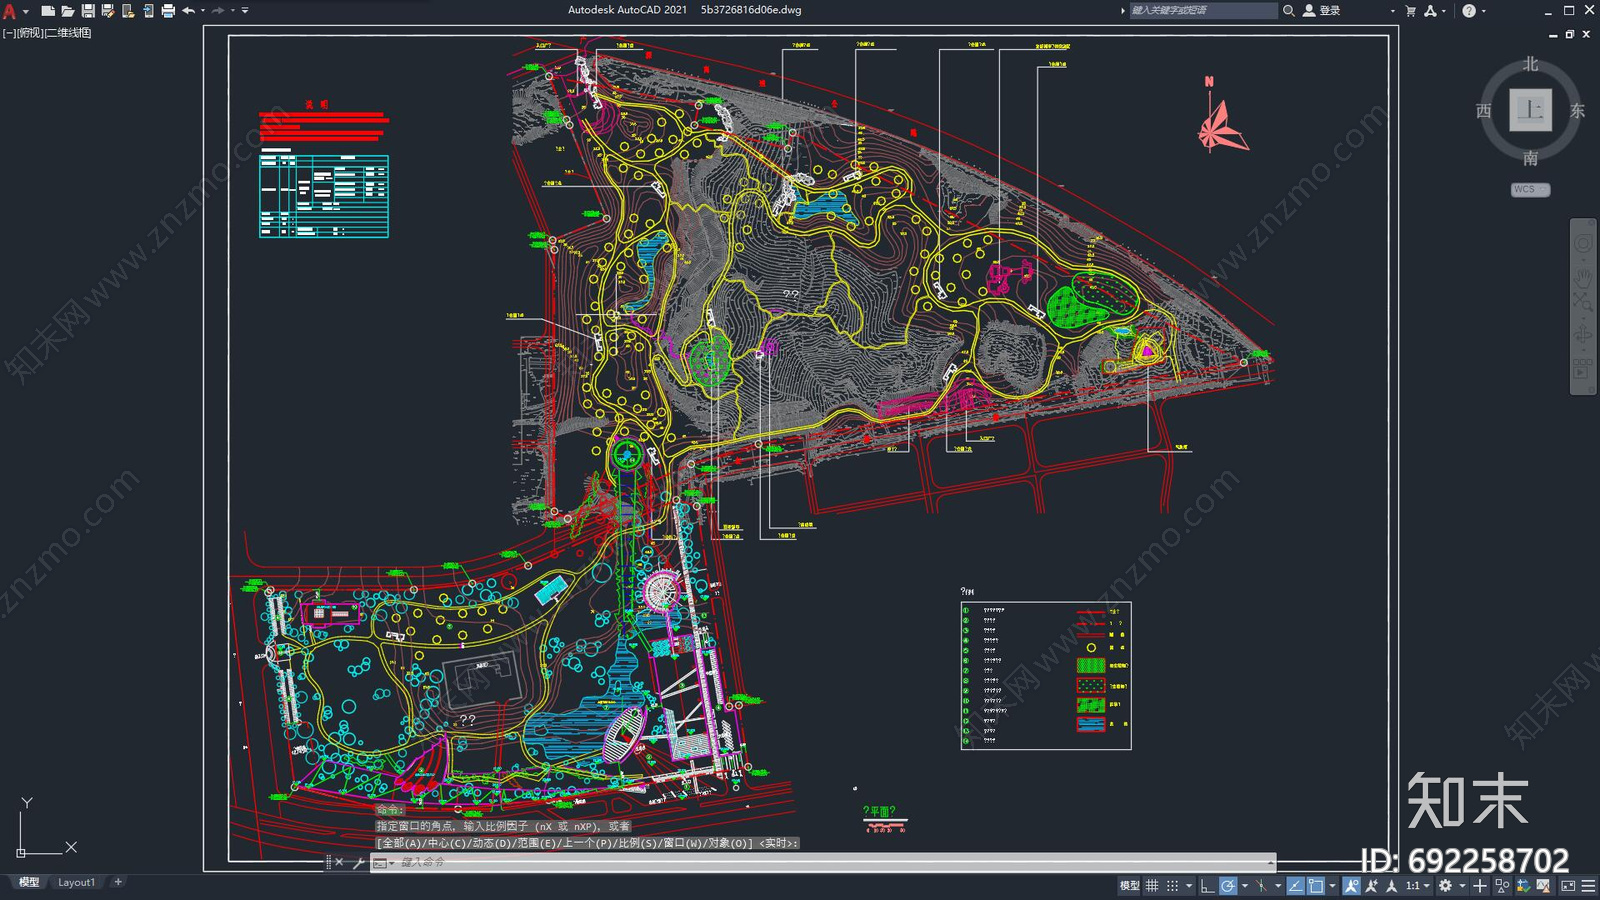
Task: Expand the customize quick access toolbar dropdown
Action: 245,11
